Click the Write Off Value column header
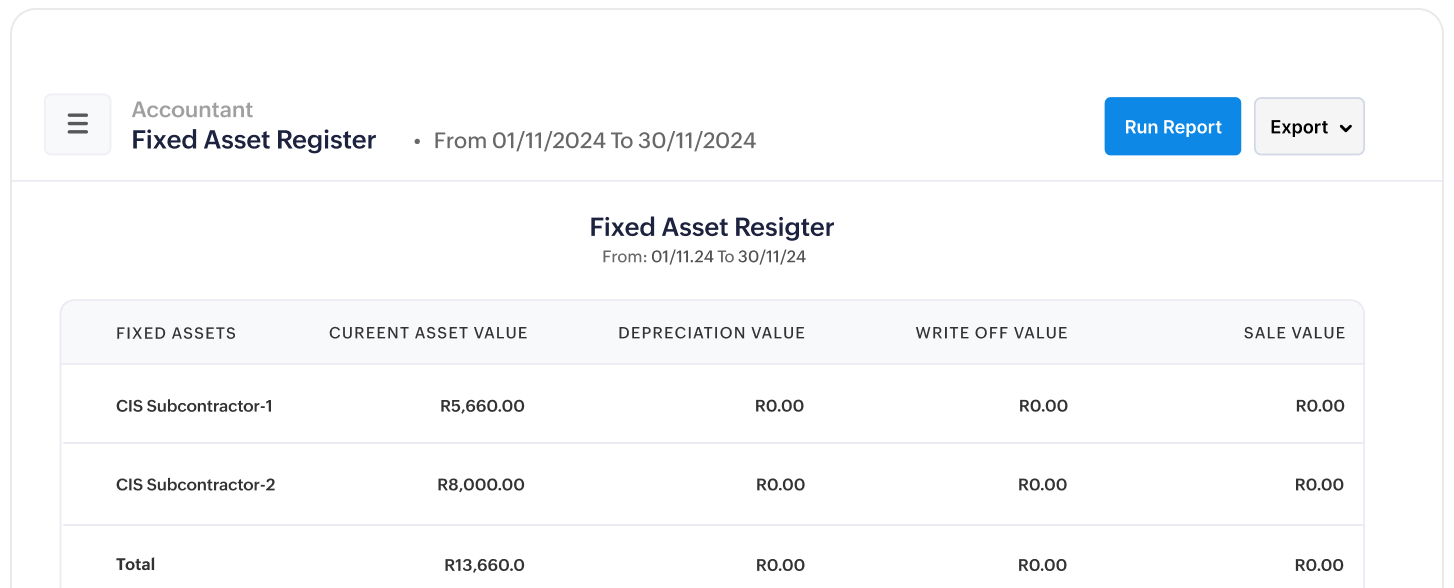The image size is (1454, 588). pyautogui.click(x=991, y=333)
